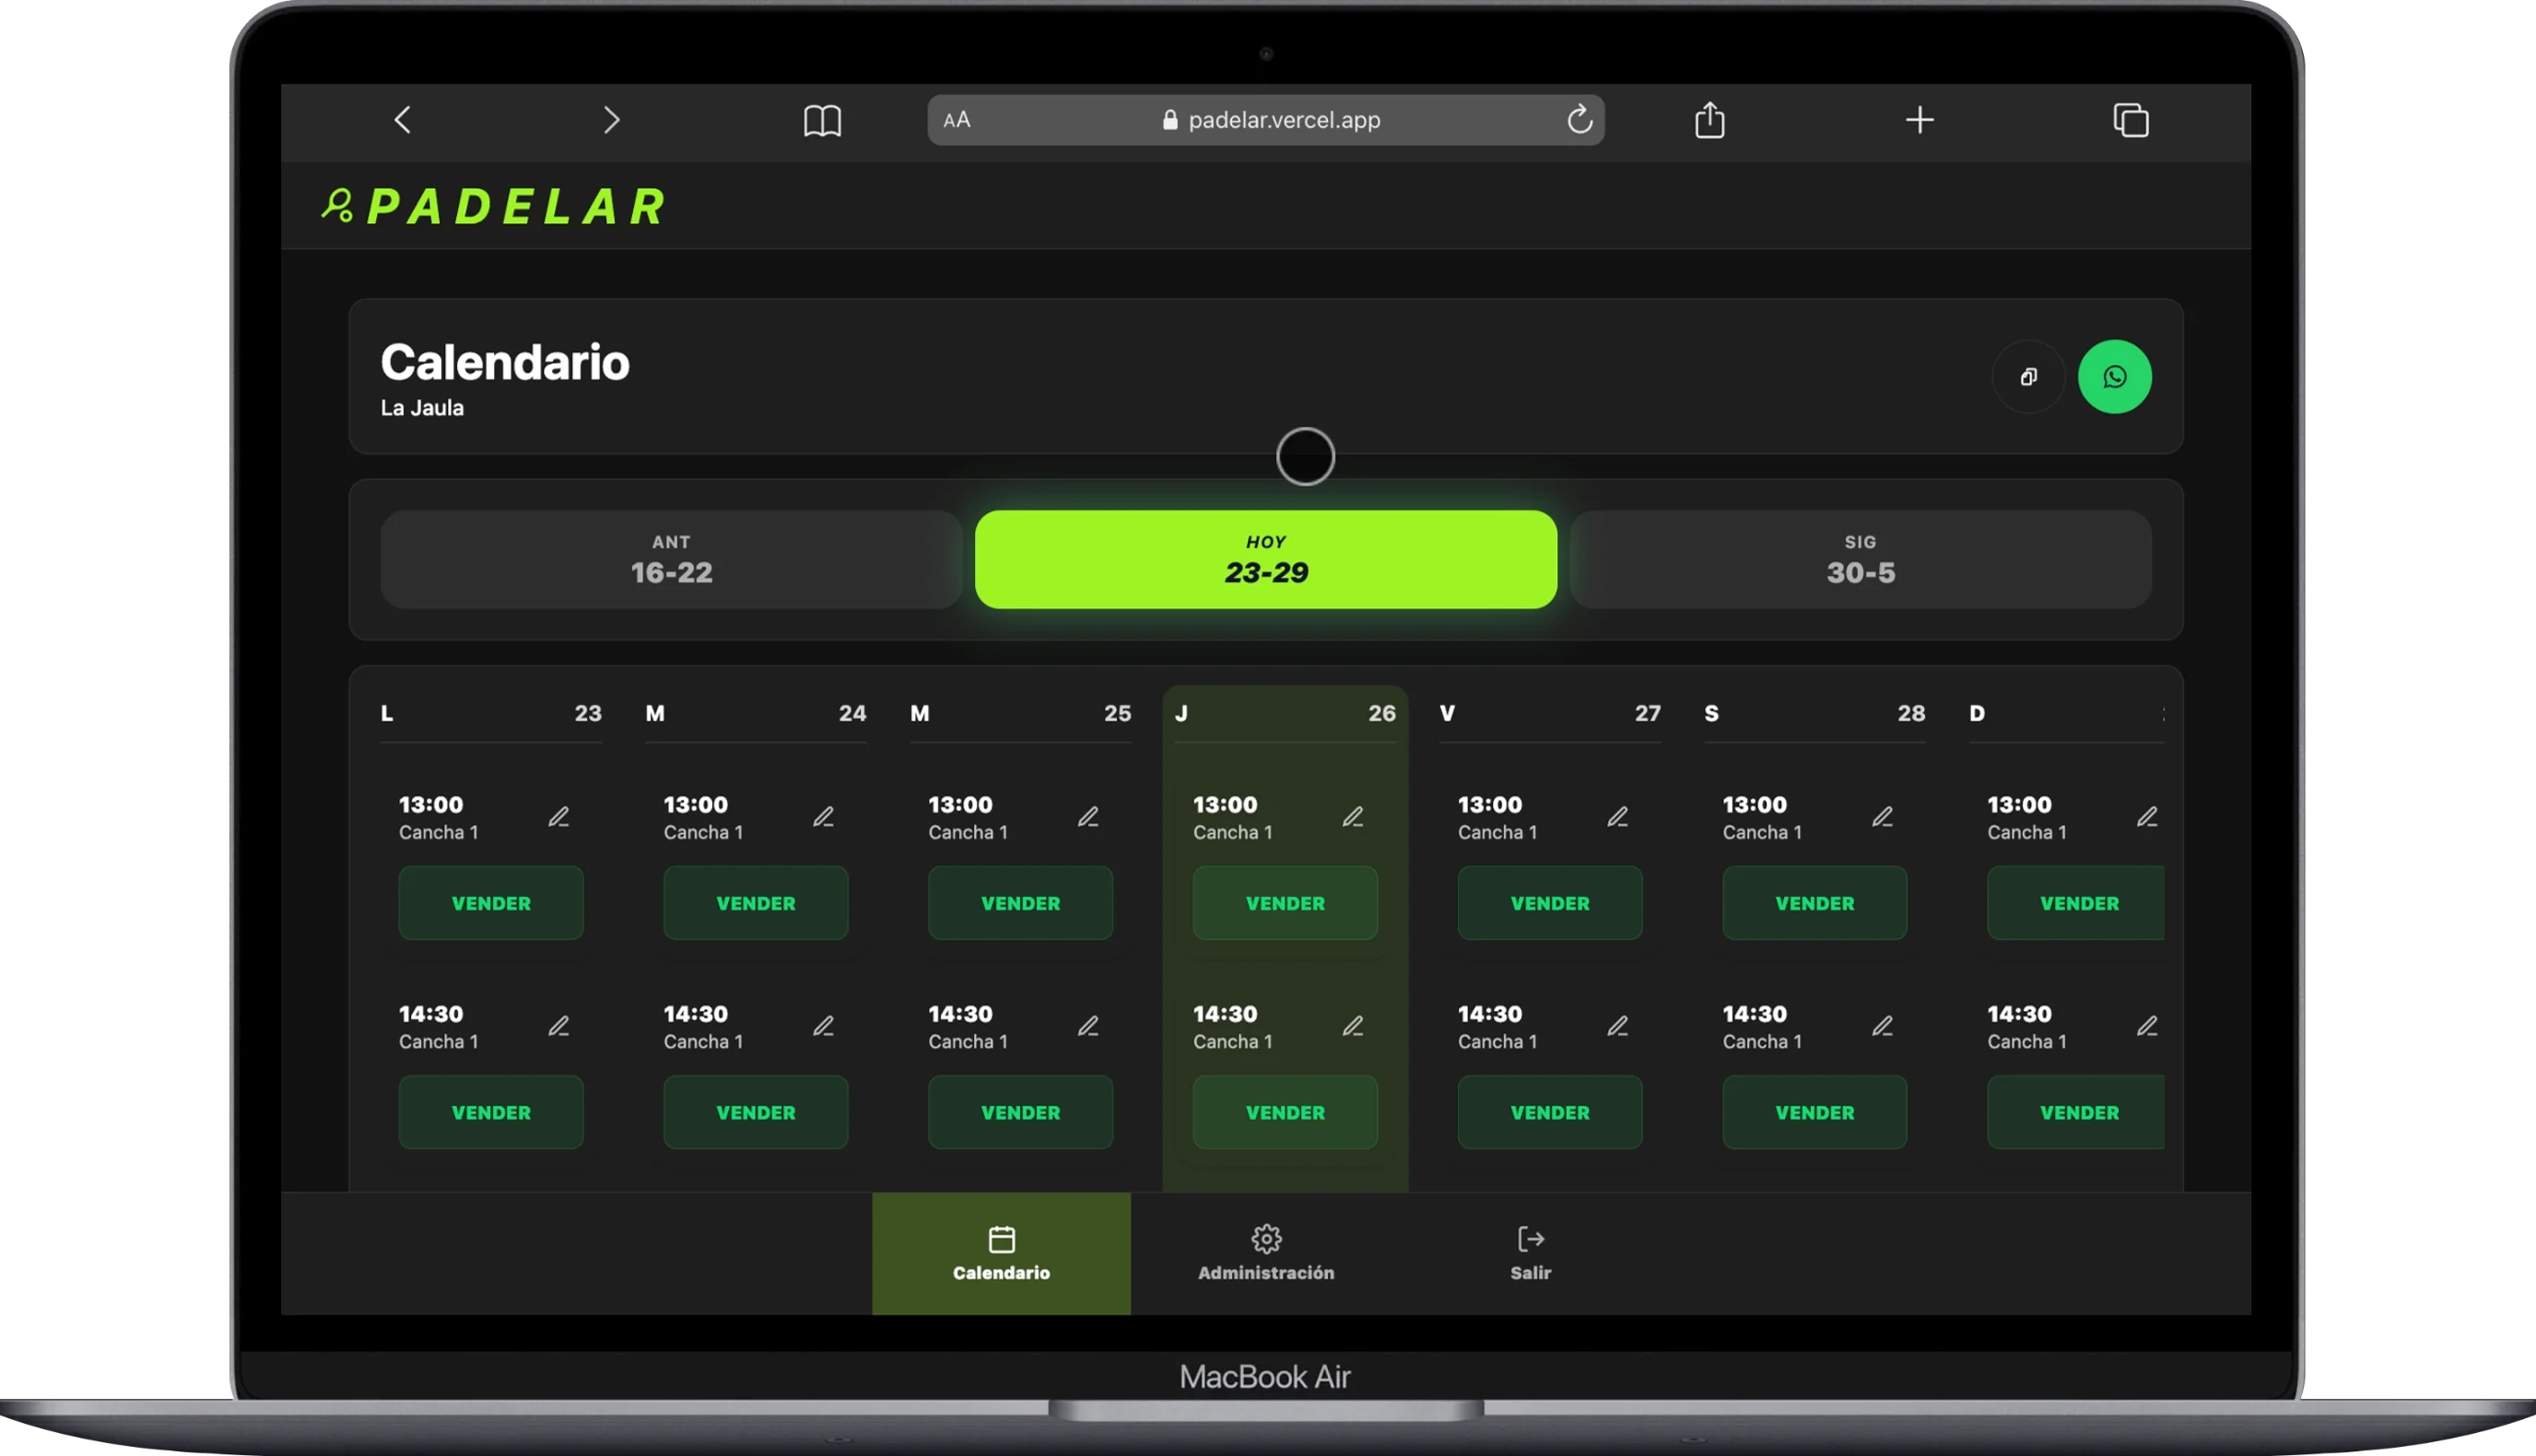This screenshot has width=2536, height=1456.
Task: Click the copy icon beside WhatsApp
Action: [2028, 377]
